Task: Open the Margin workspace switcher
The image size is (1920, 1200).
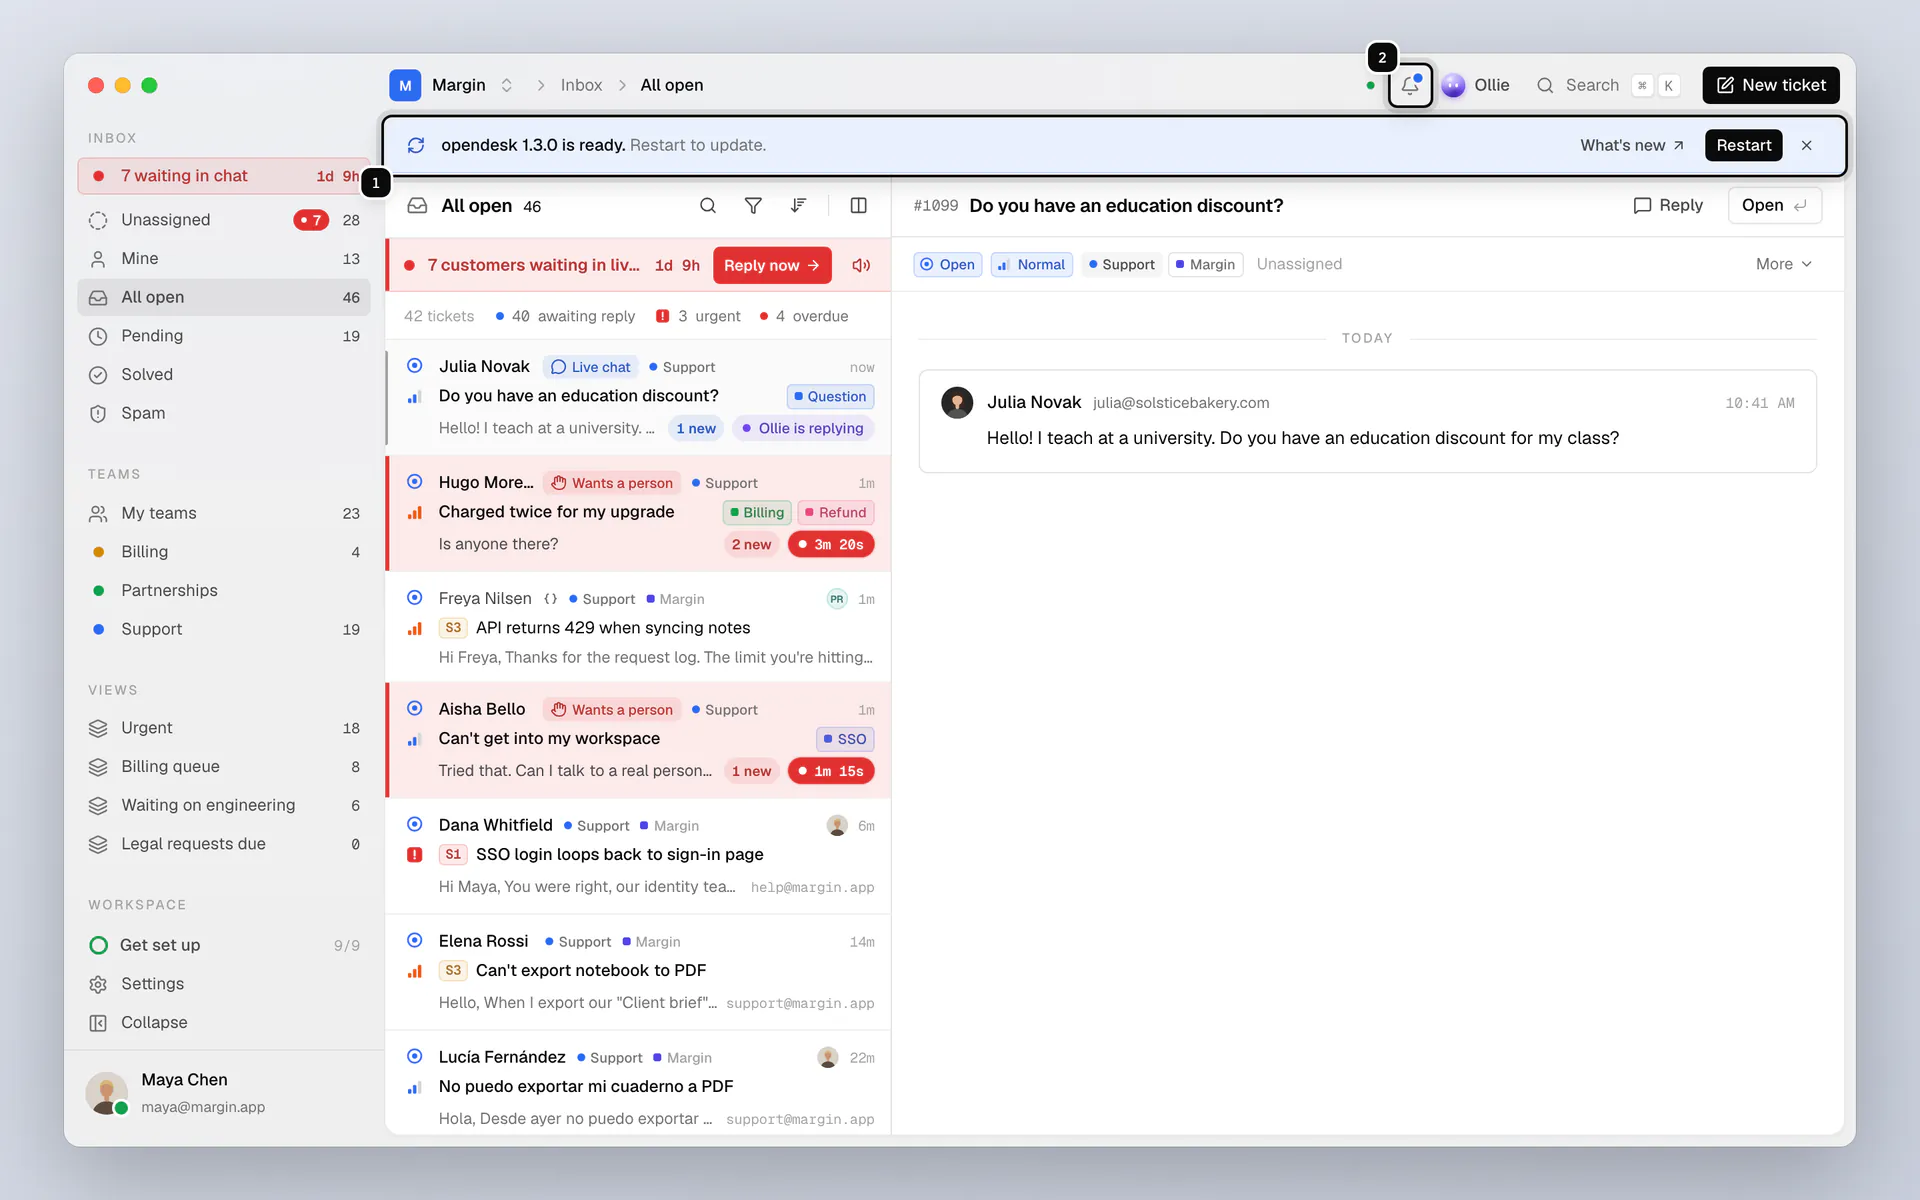Action: pyautogui.click(x=452, y=85)
